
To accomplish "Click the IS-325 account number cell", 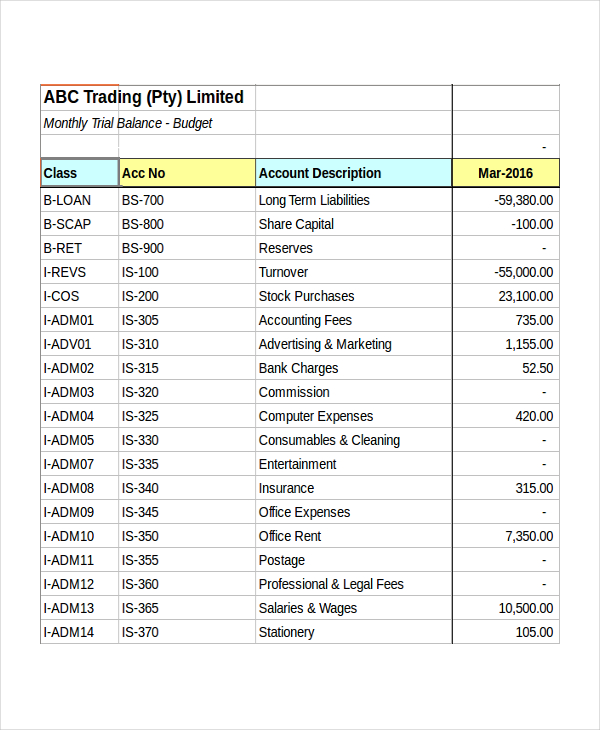I will pyautogui.click(x=140, y=416).
